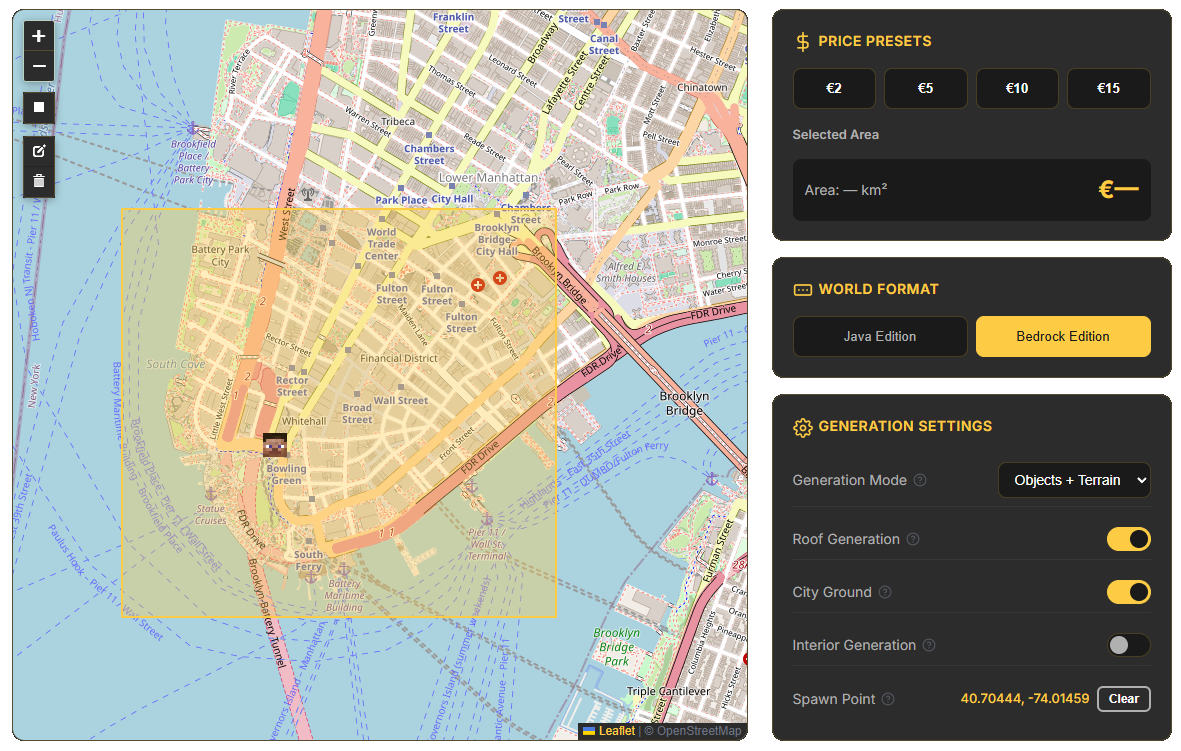Select Bedrock Edition format
Viewport: 1181px width, 751px height.
pyautogui.click(x=1063, y=336)
